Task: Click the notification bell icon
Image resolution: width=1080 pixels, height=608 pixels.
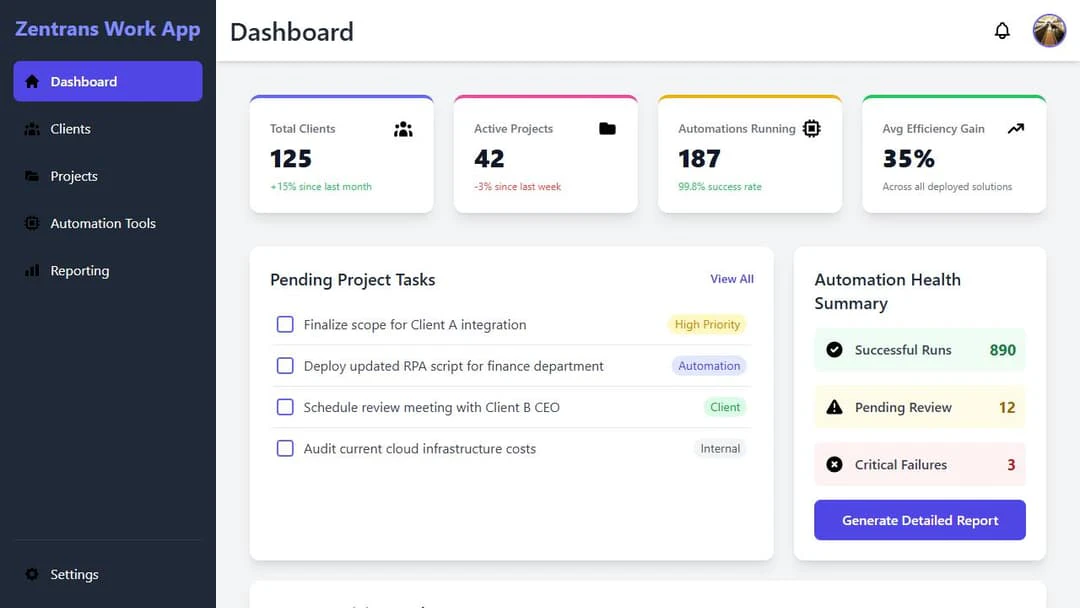Action: pyautogui.click(x=1002, y=31)
